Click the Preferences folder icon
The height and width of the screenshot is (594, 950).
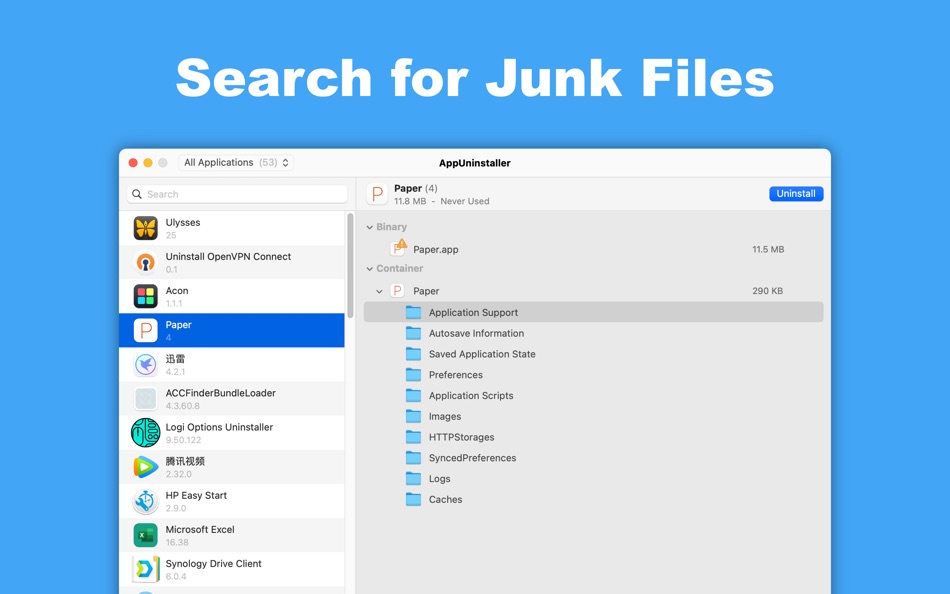click(x=413, y=375)
